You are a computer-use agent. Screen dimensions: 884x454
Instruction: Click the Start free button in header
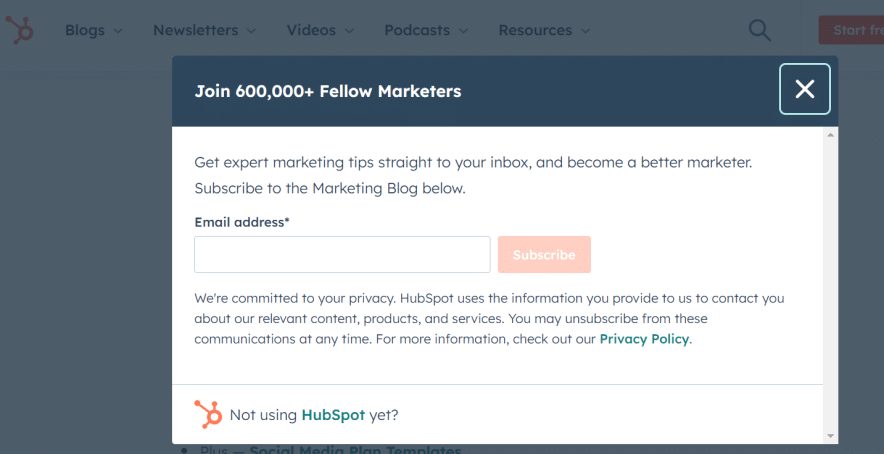tap(851, 30)
